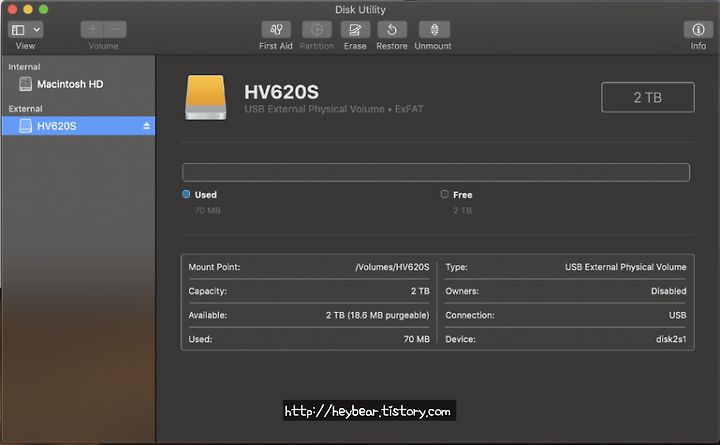Click the add Volume plus button

[x=92, y=30]
